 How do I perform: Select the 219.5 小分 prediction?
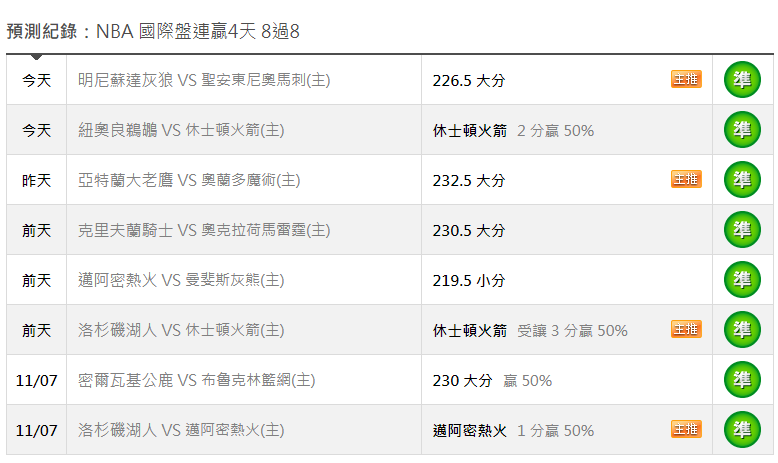(468, 280)
